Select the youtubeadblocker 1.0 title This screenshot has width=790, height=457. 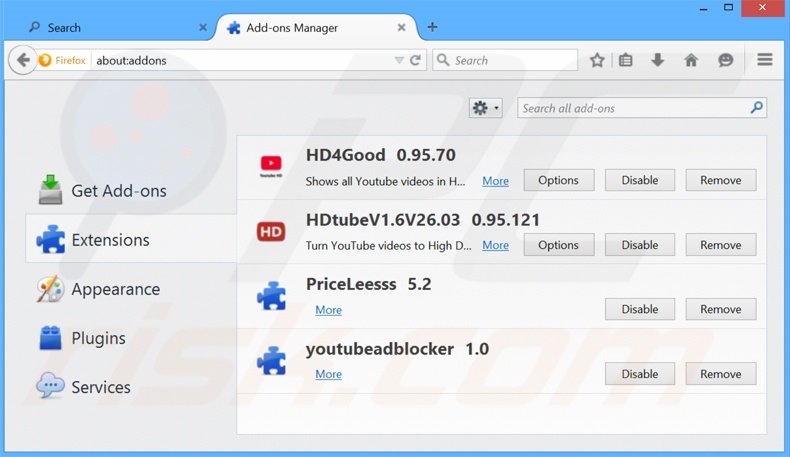point(398,349)
